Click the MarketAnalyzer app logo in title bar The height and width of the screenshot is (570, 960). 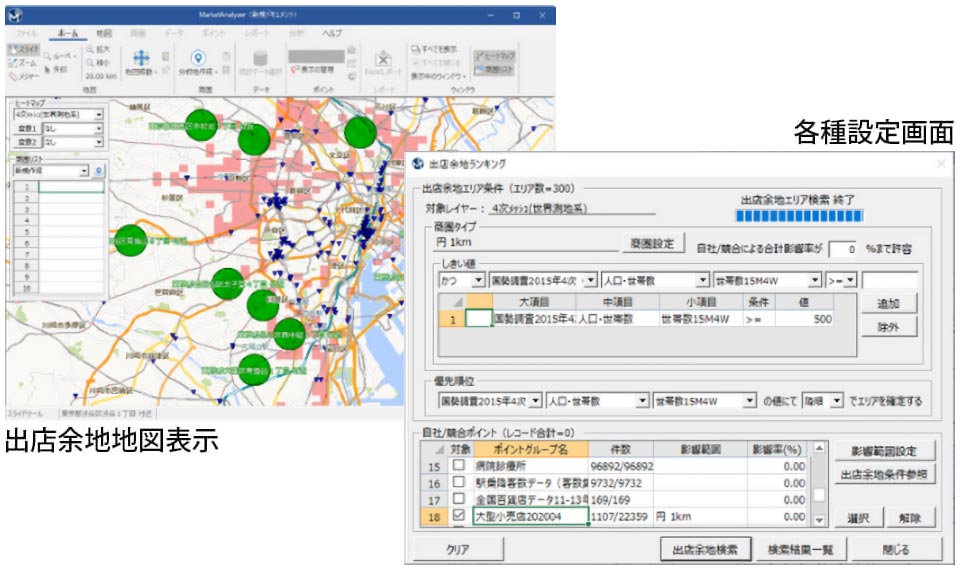(x=15, y=15)
